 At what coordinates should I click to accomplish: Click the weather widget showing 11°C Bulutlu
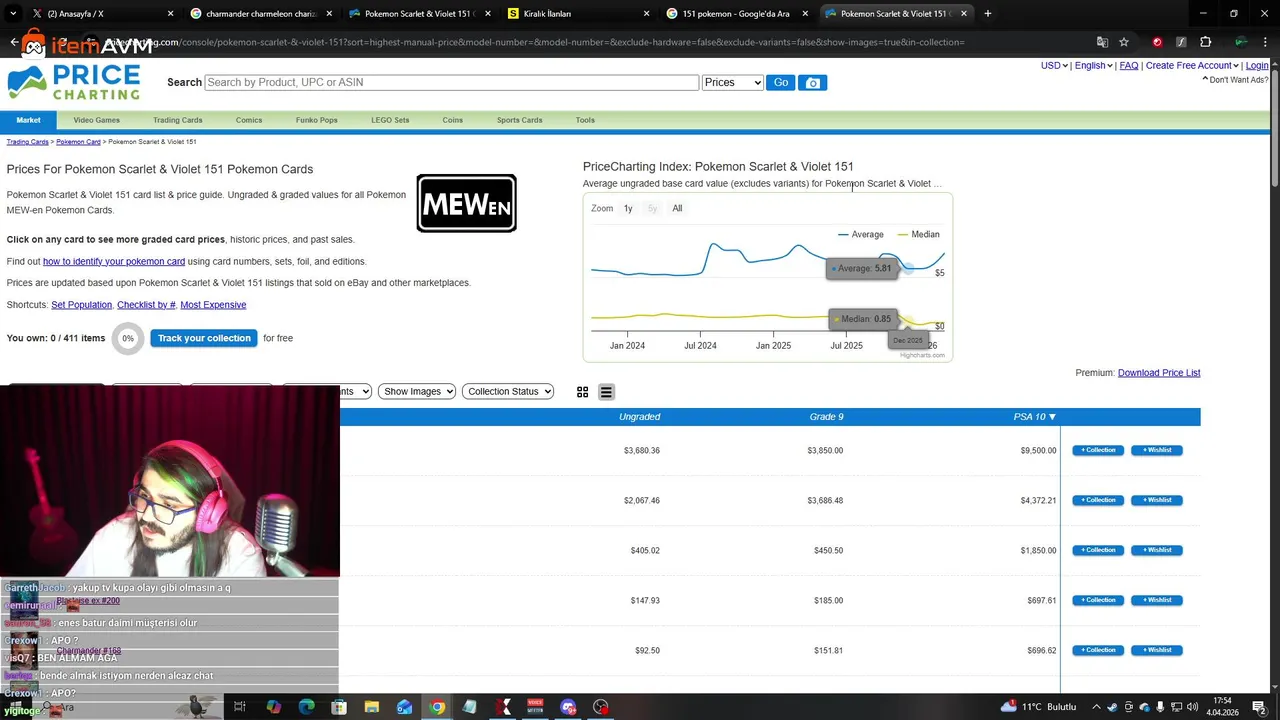tap(1037, 707)
